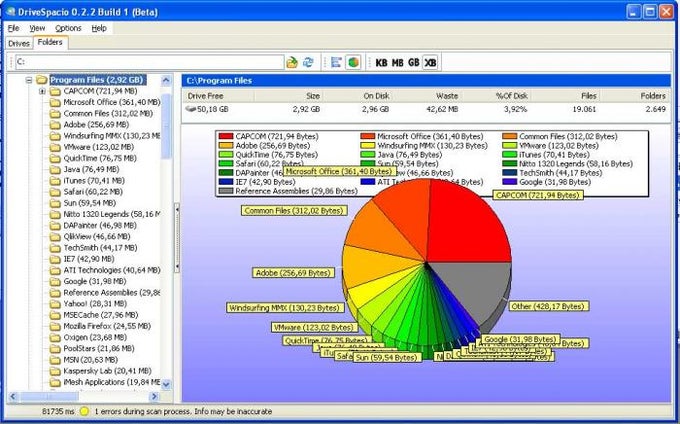This screenshot has width=680, height=424.
Task: Click the folder icon beside IE7
Action: (x=55, y=259)
